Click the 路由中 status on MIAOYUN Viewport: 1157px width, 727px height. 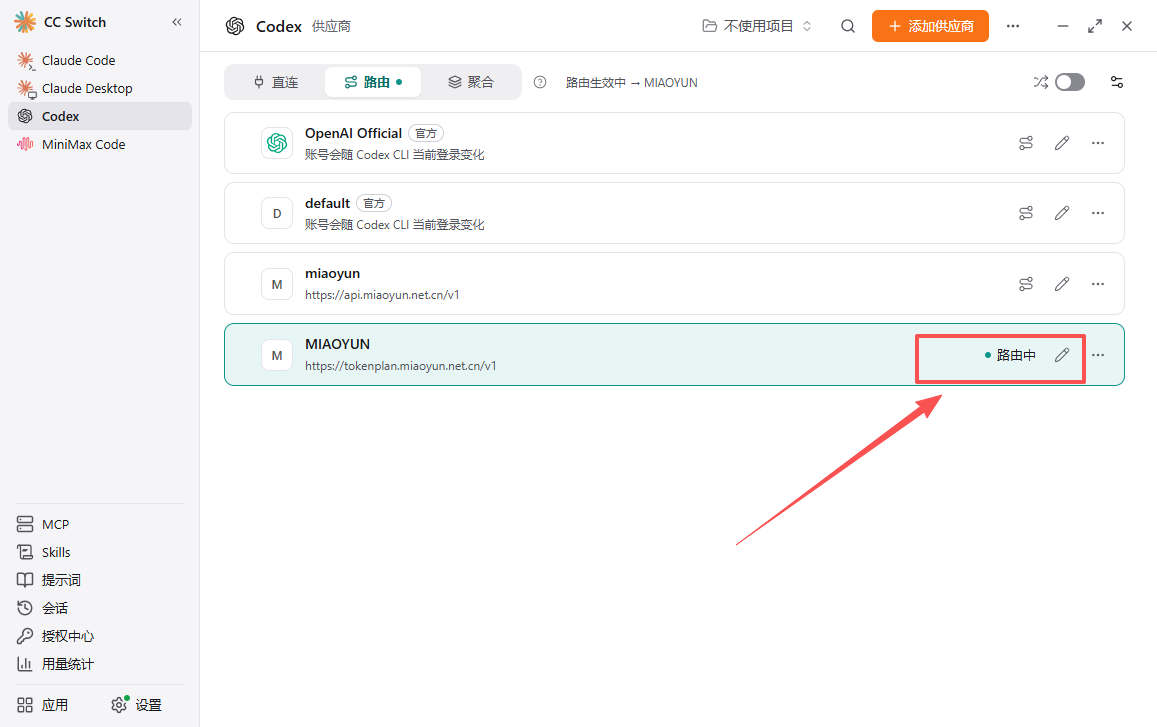[1010, 355]
